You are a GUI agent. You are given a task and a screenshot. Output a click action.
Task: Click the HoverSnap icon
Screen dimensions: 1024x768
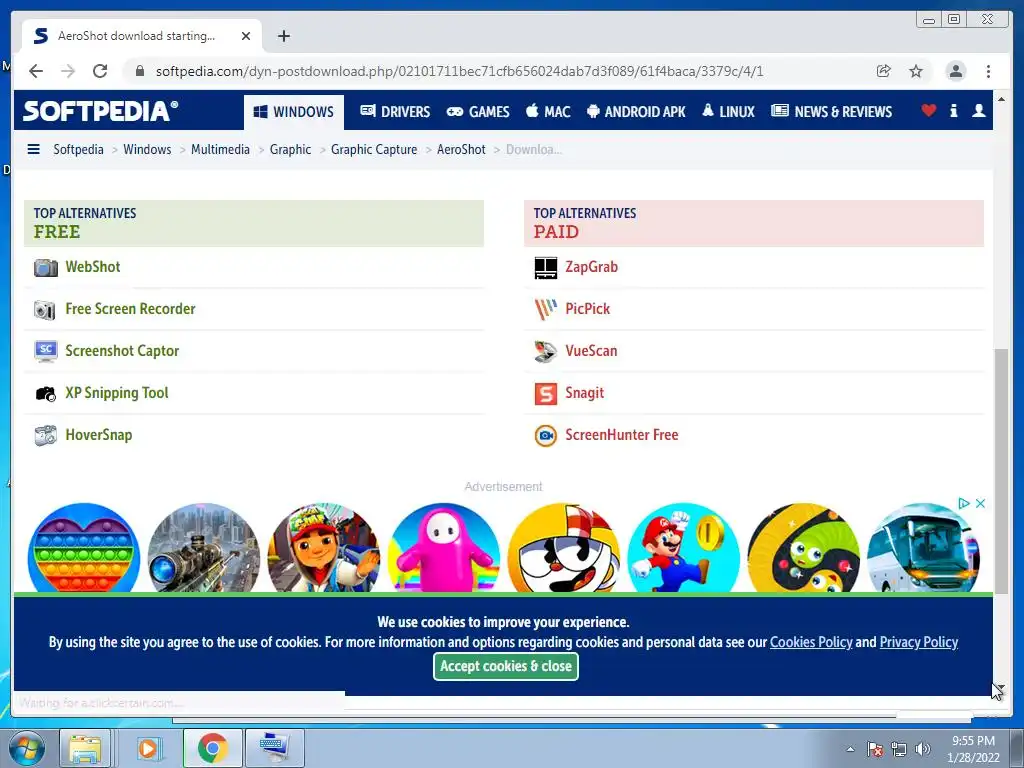click(x=46, y=436)
